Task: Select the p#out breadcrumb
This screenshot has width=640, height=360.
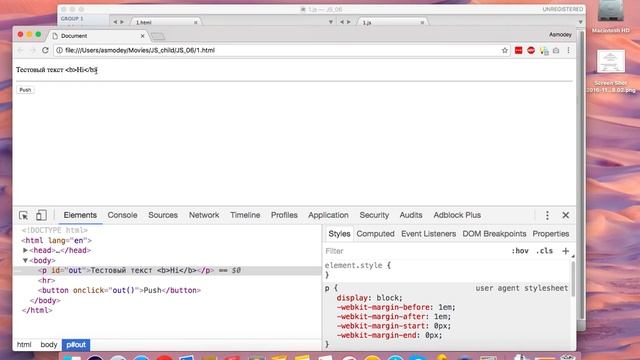Action: coord(76,345)
